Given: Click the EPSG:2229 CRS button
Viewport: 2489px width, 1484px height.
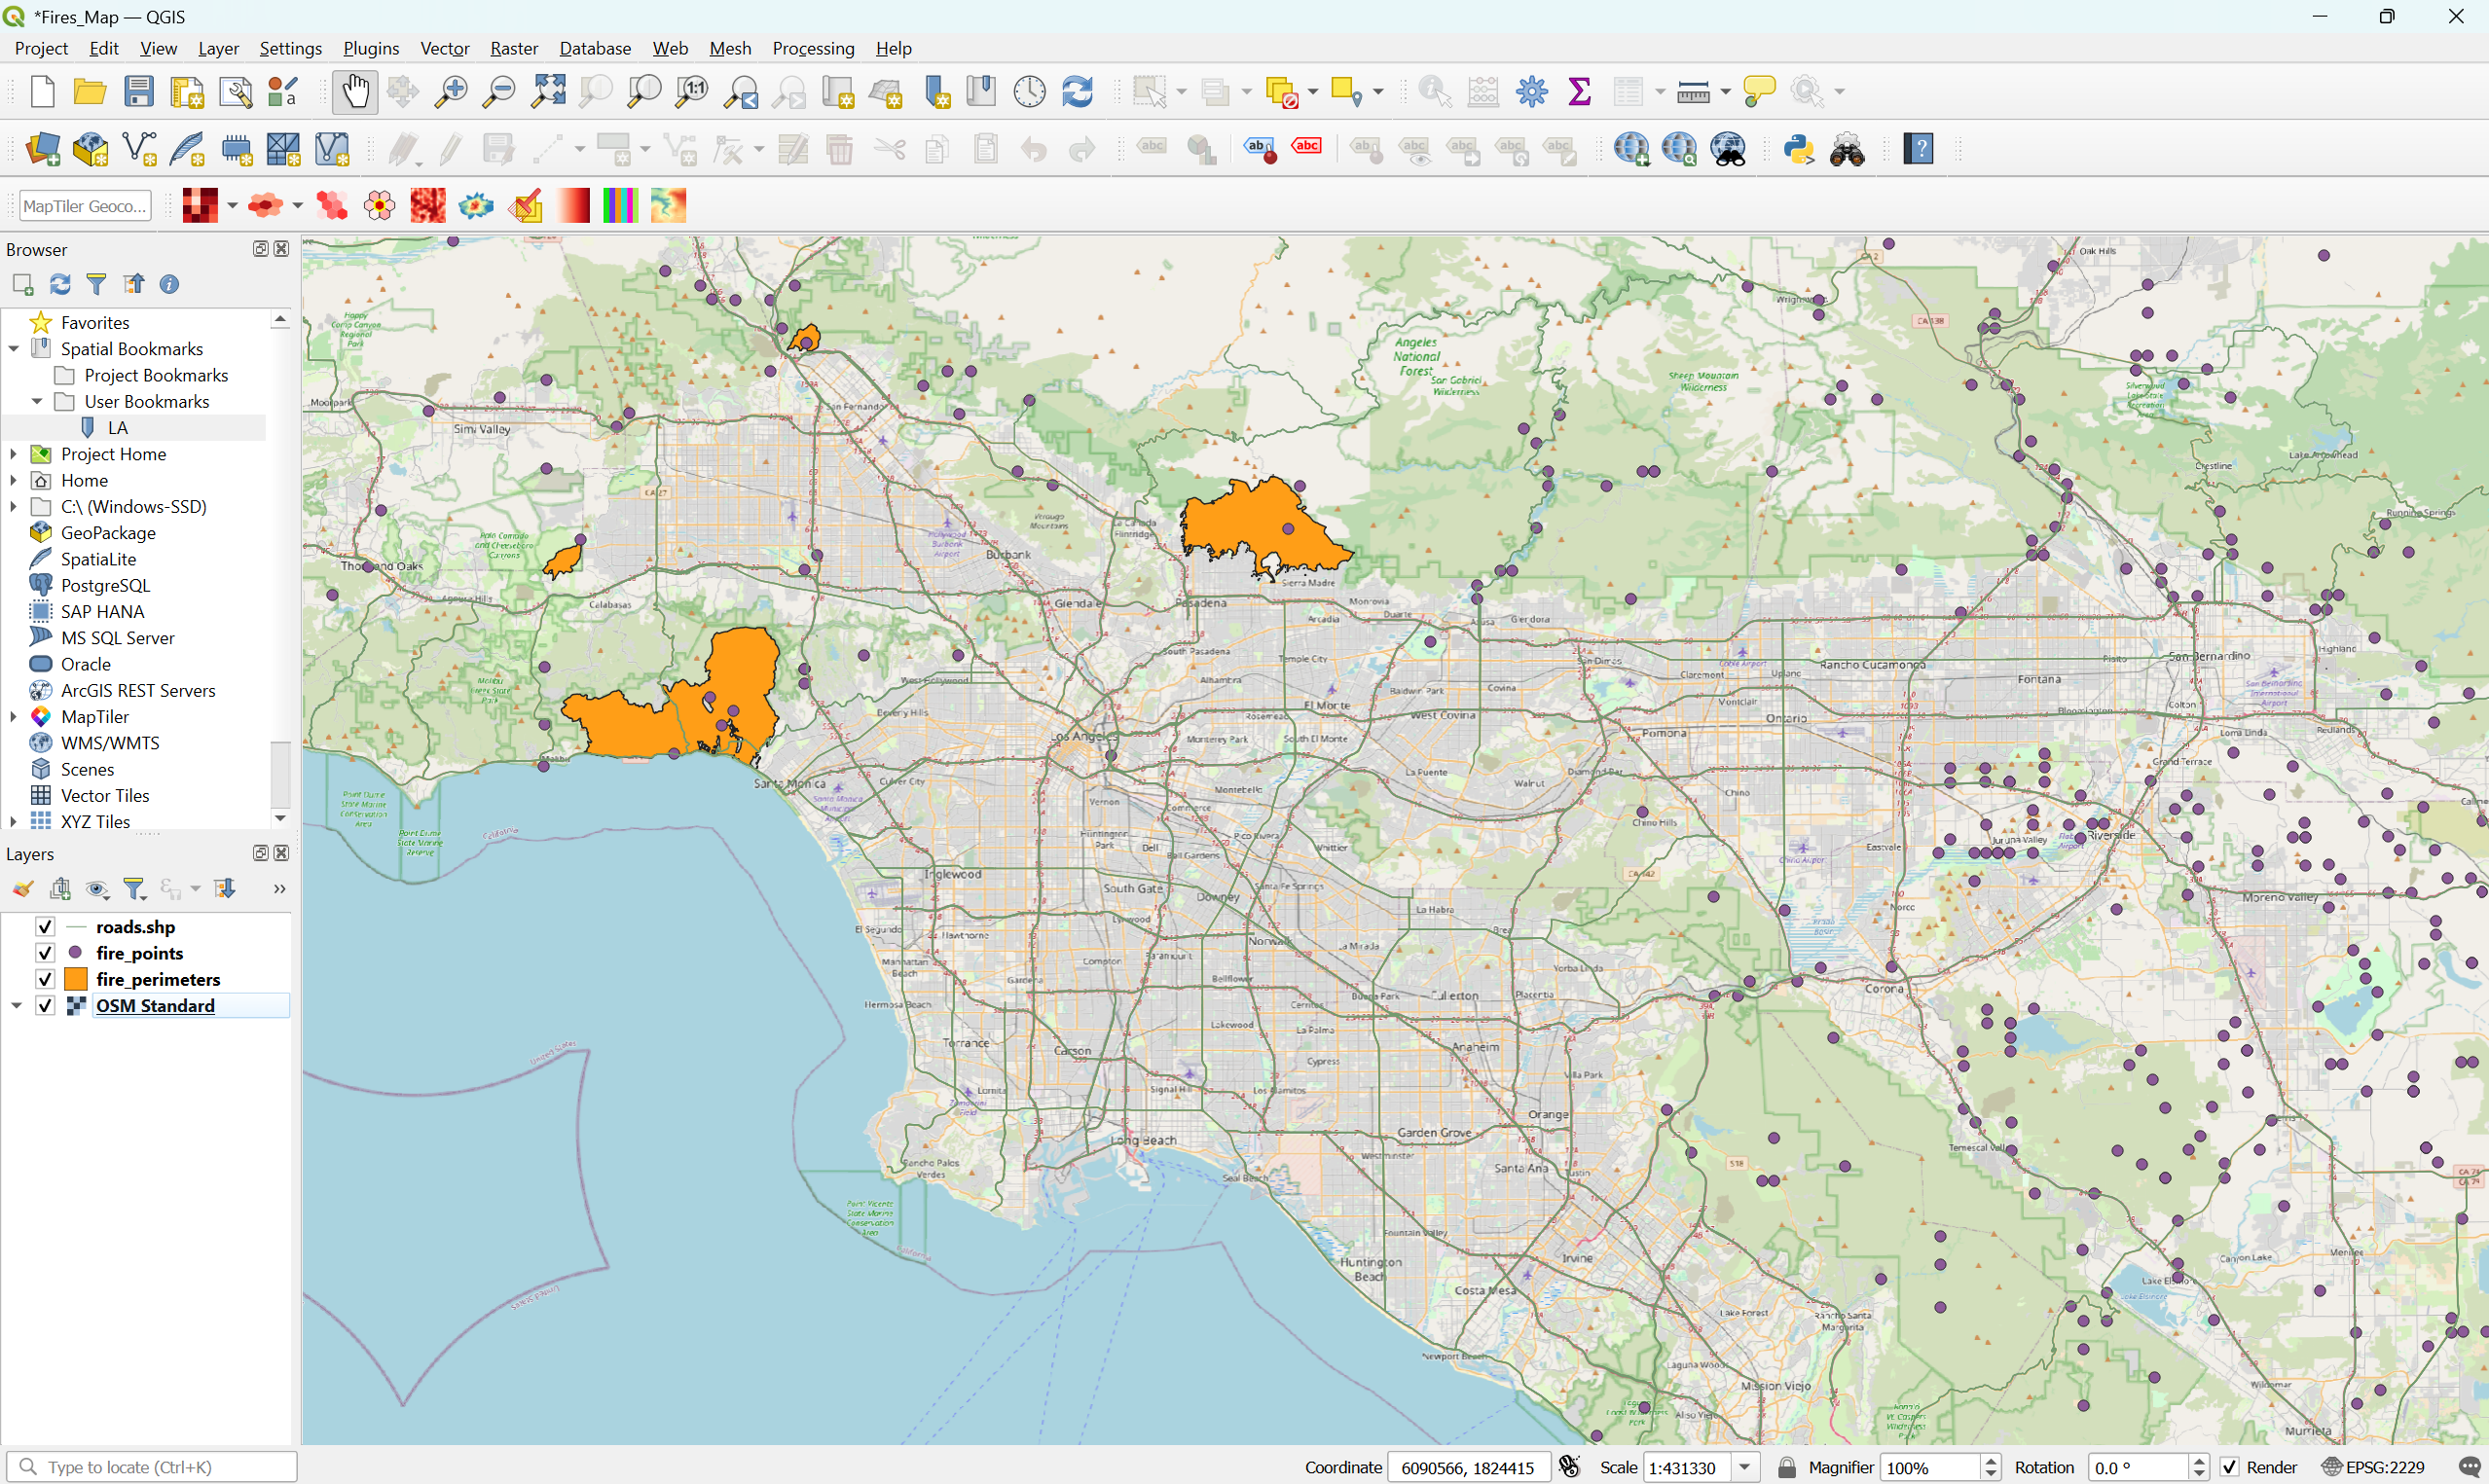Looking at the screenshot, I should click(x=2374, y=1467).
